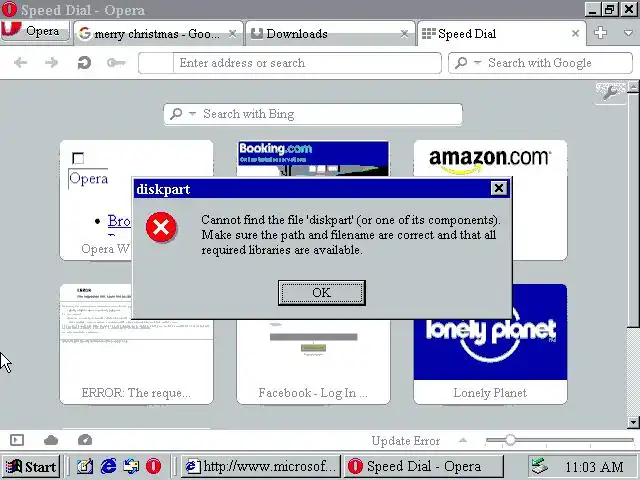Viewport: 640px width, 480px height.
Task: Expand the Bing search engine dropdown
Action: 192,113
